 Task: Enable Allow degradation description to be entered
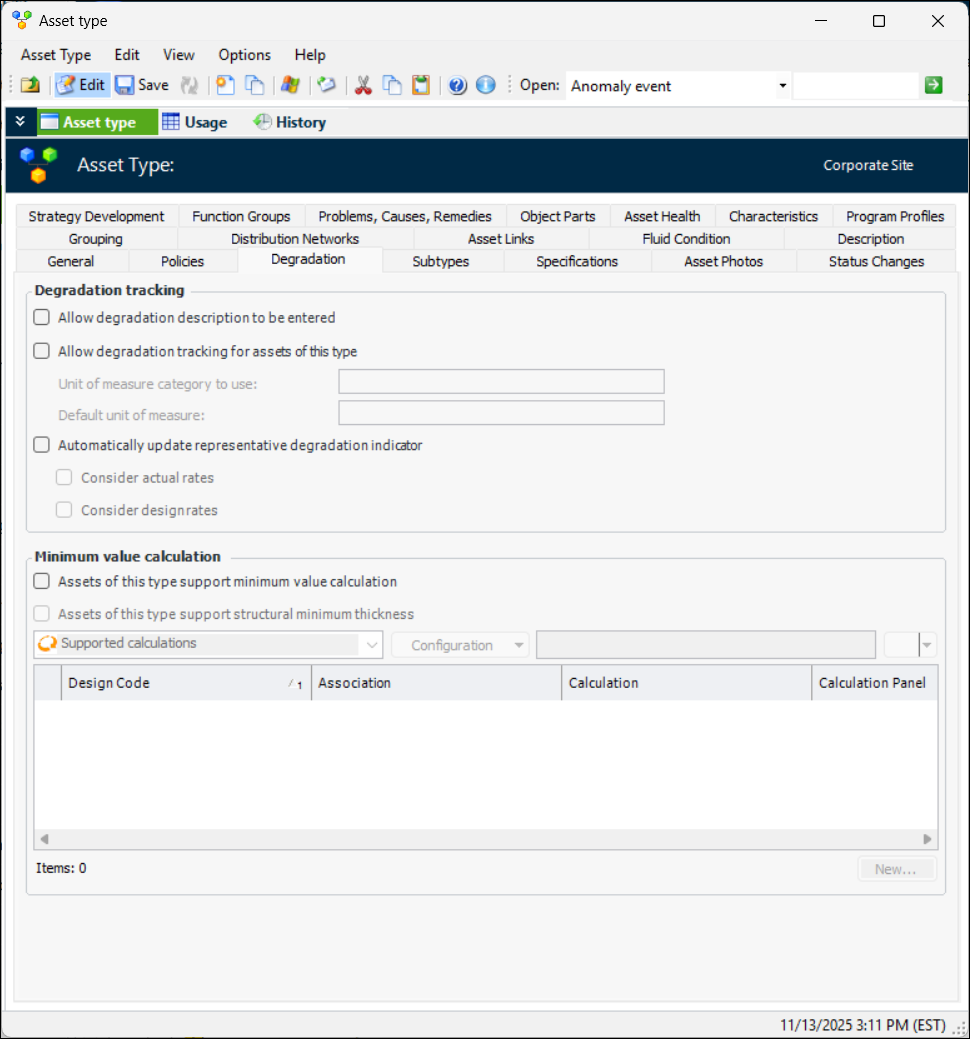42,318
